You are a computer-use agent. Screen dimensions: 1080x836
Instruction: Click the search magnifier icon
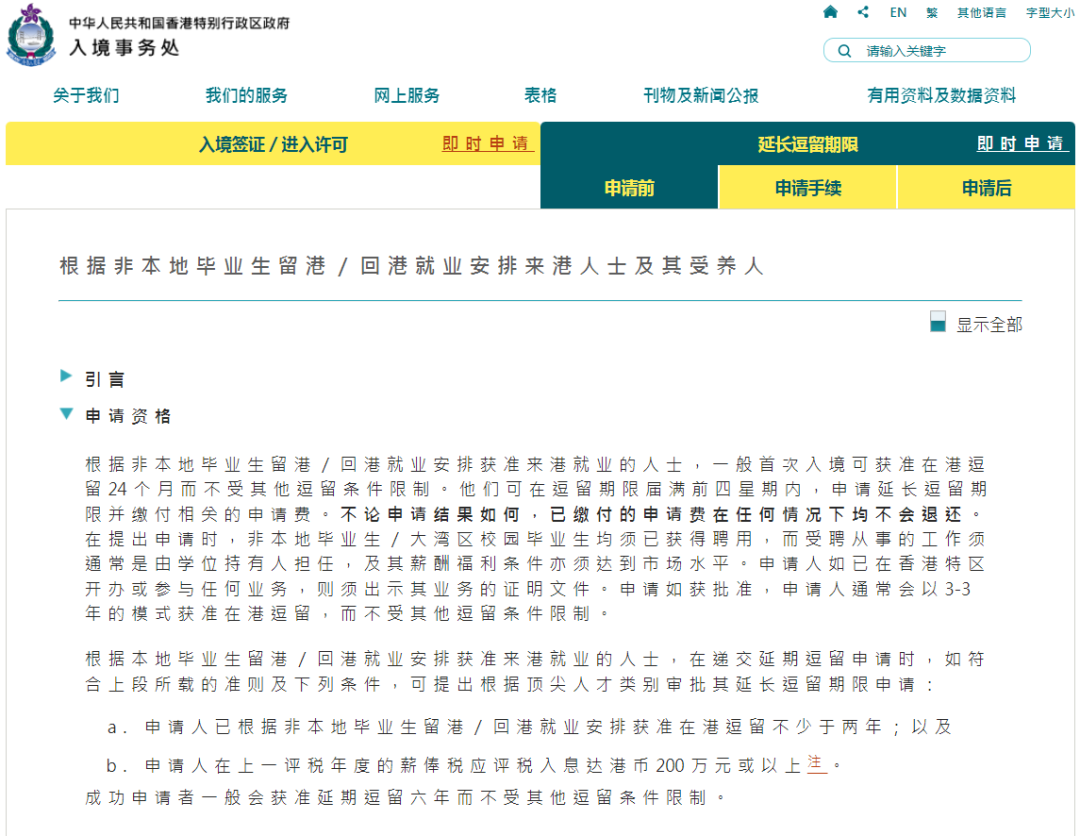coord(845,51)
